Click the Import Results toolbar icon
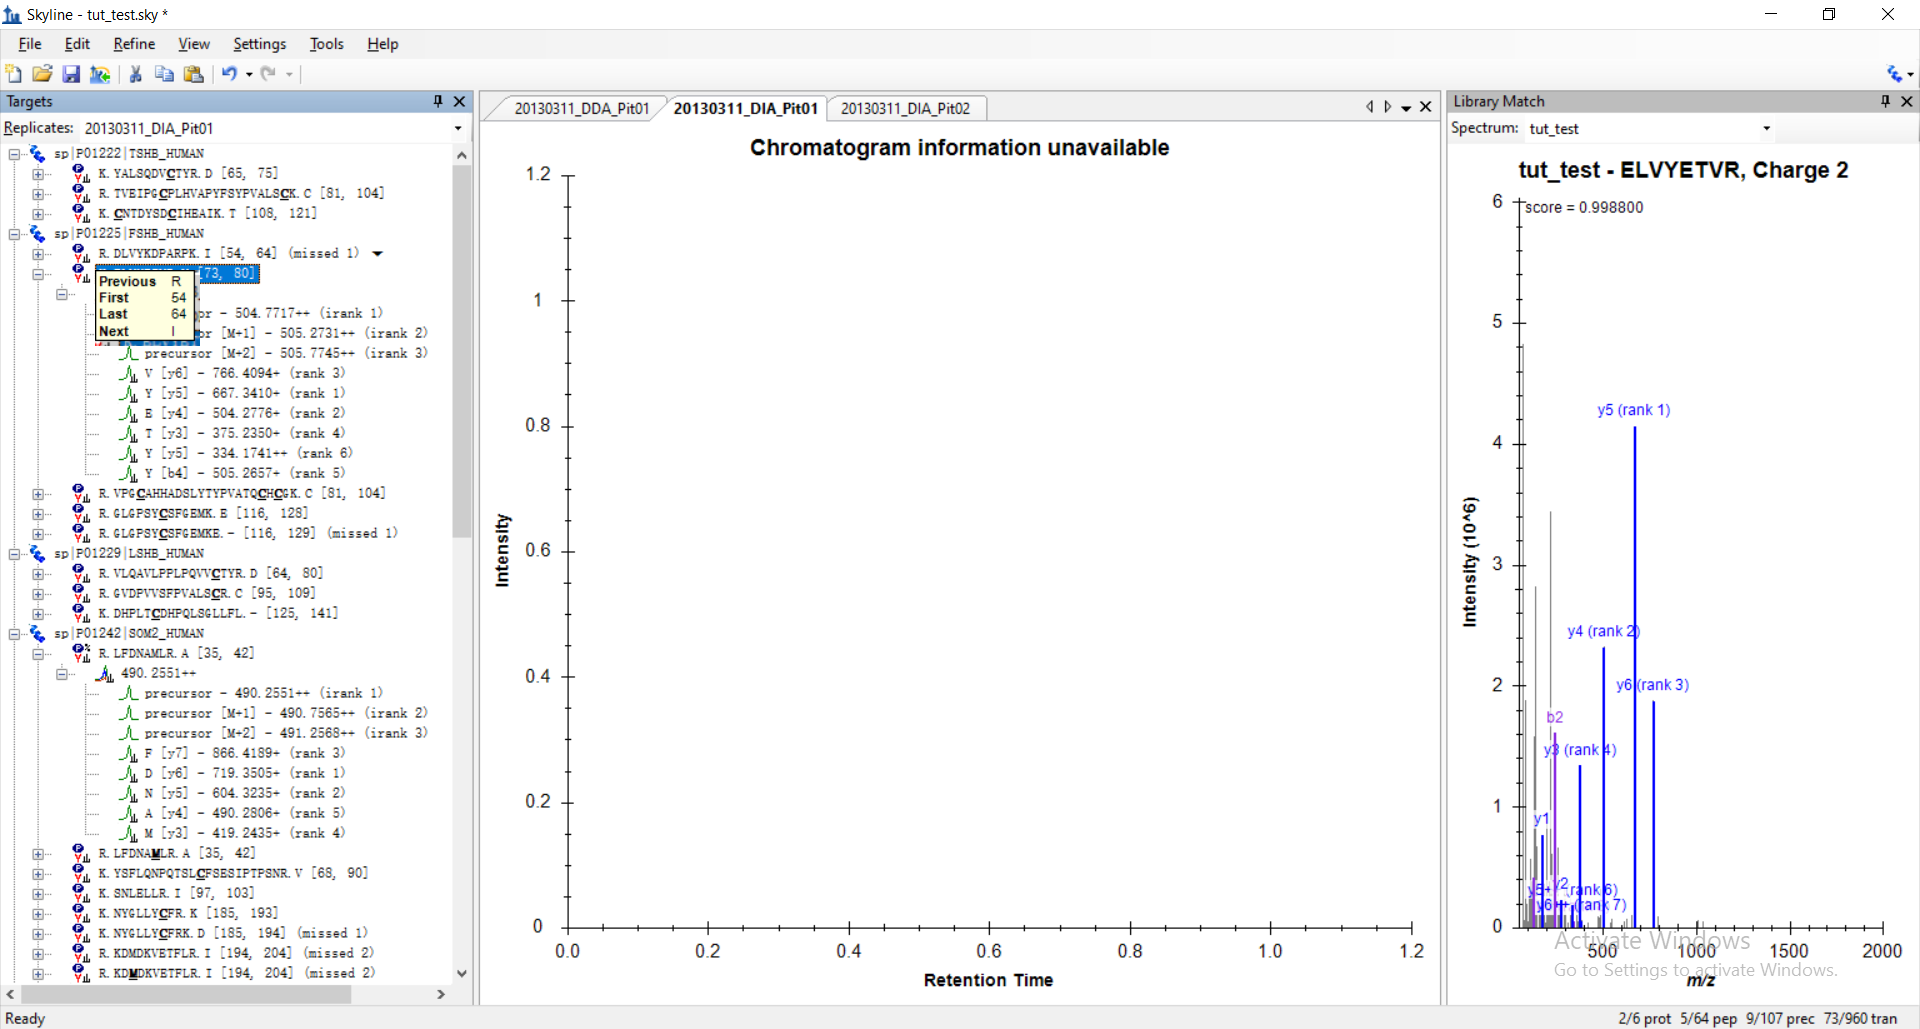The height and width of the screenshot is (1029, 1920). (100, 74)
